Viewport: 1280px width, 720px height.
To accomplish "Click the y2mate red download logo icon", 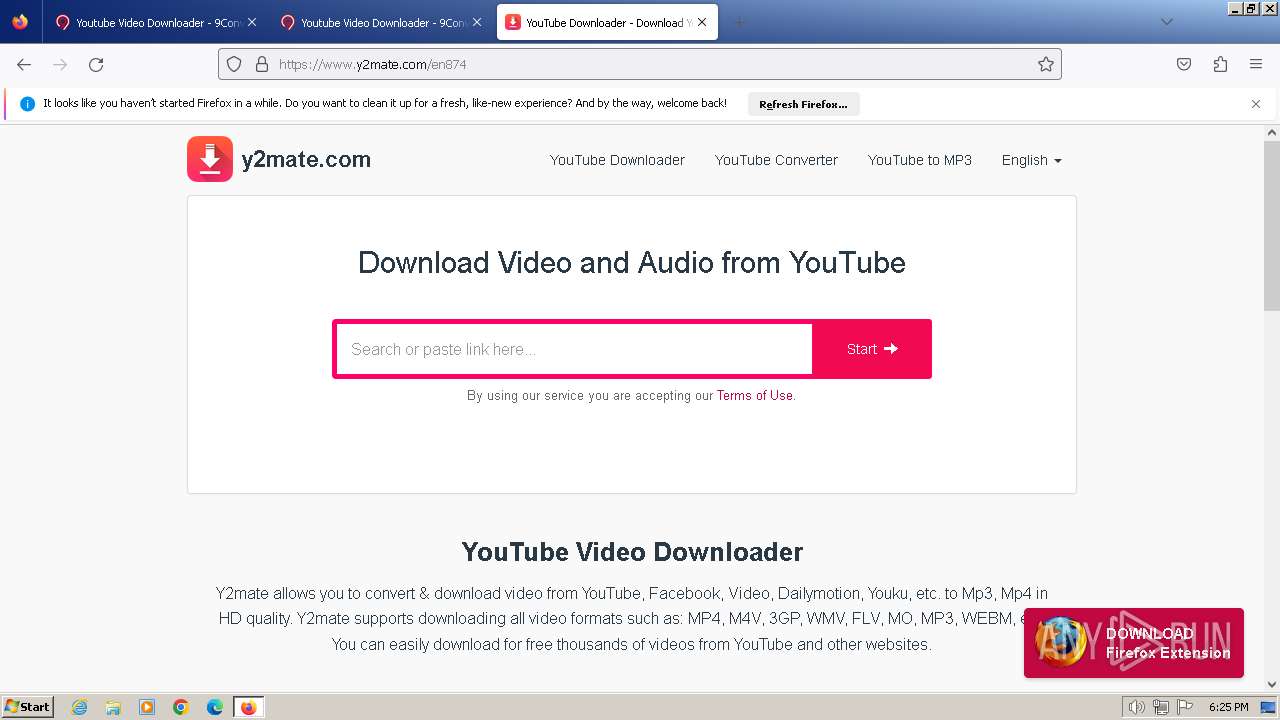I will pyautogui.click(x=210, y=159).
